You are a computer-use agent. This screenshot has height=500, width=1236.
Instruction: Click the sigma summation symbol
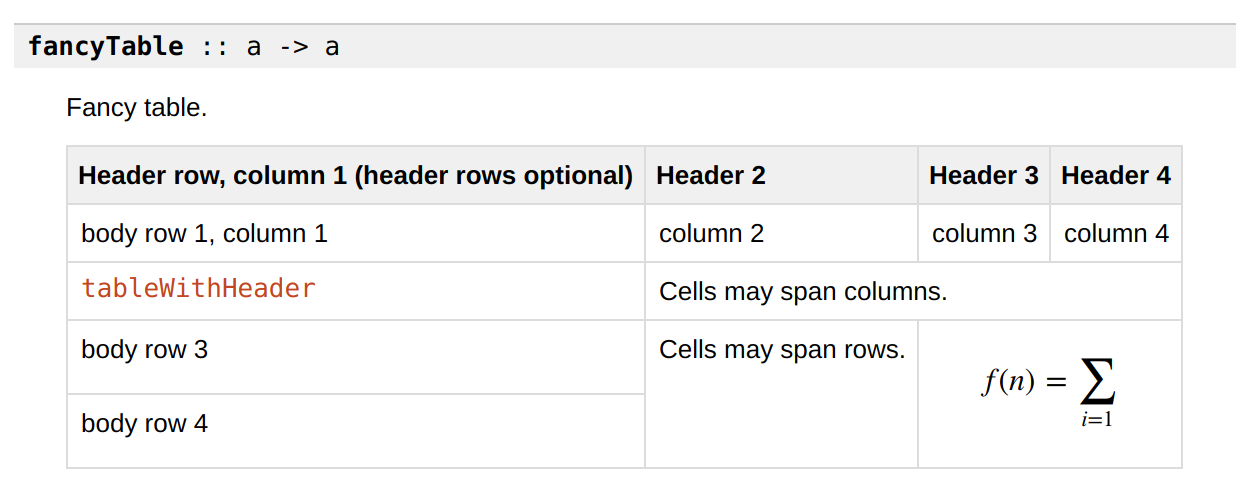[1097, 381]
